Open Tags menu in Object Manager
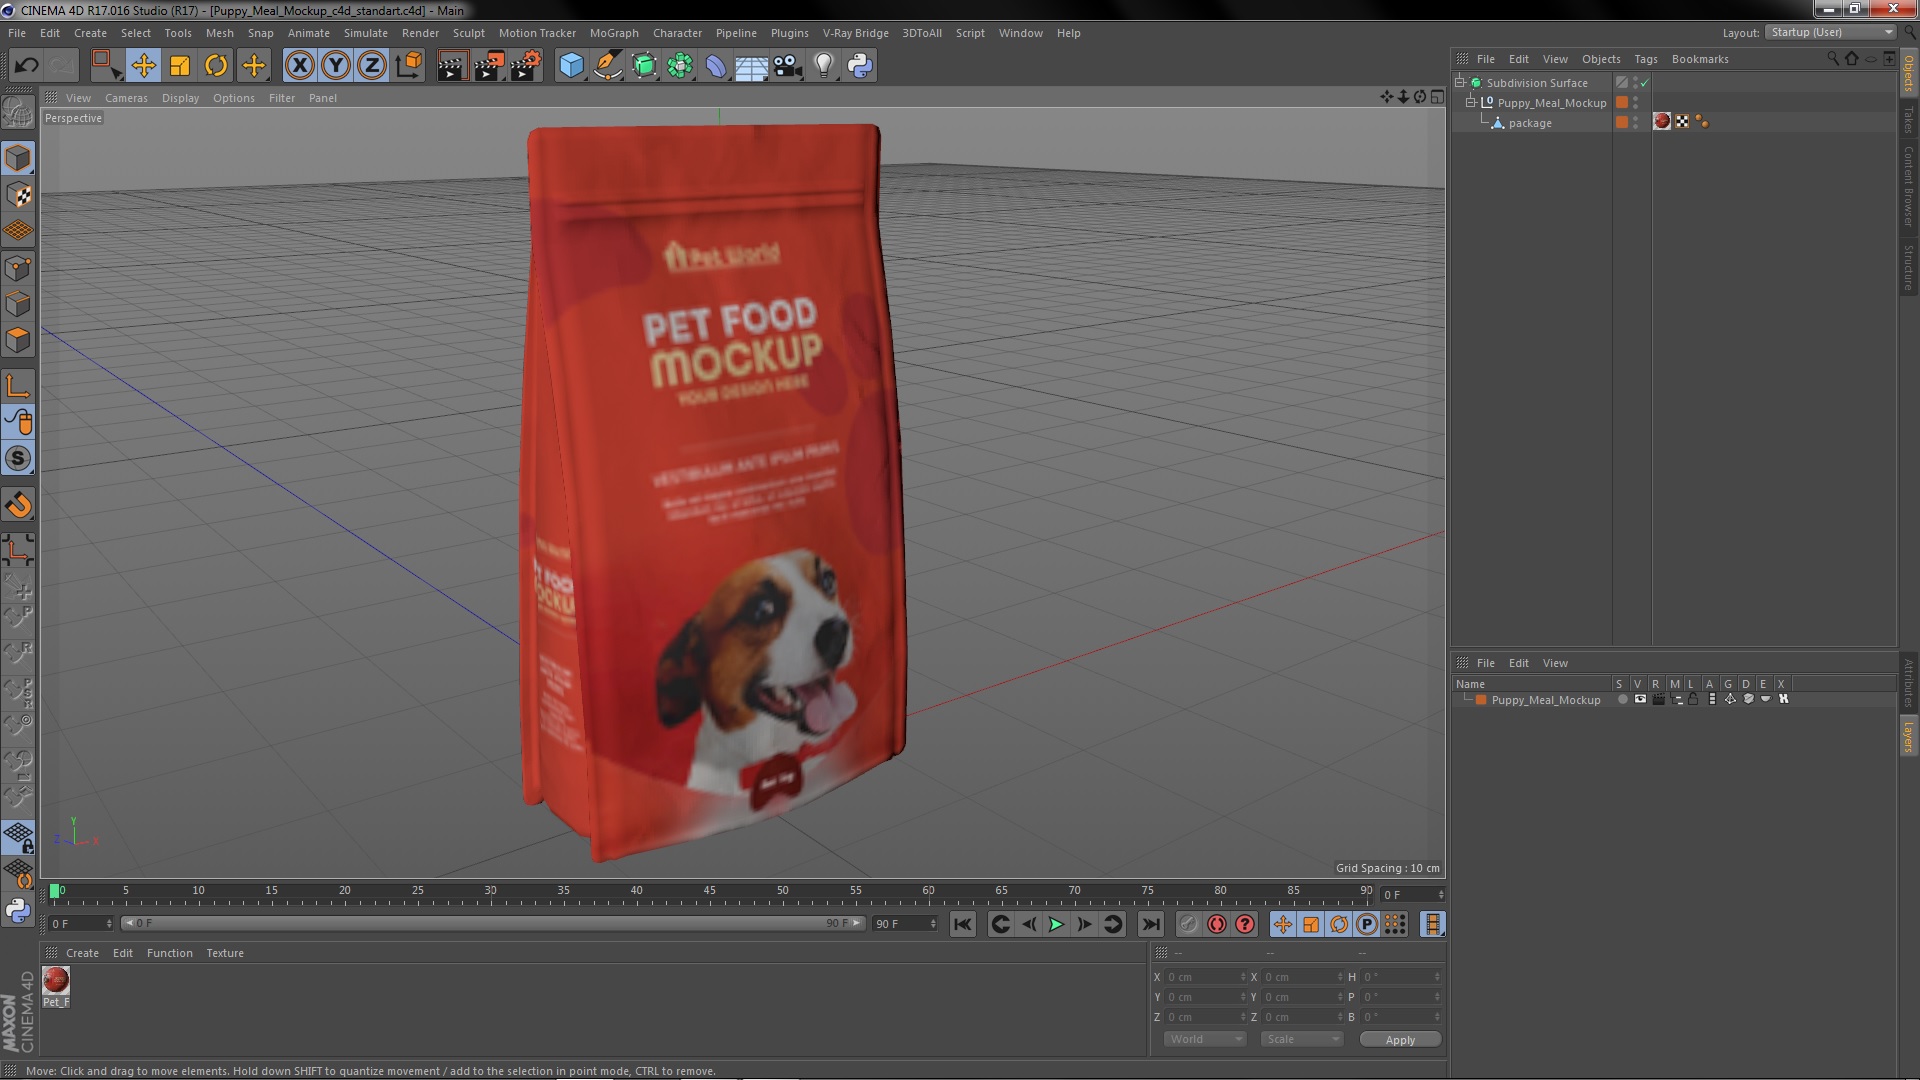The height and width of the screenshot is (1080, 1920). point(1645,59)
